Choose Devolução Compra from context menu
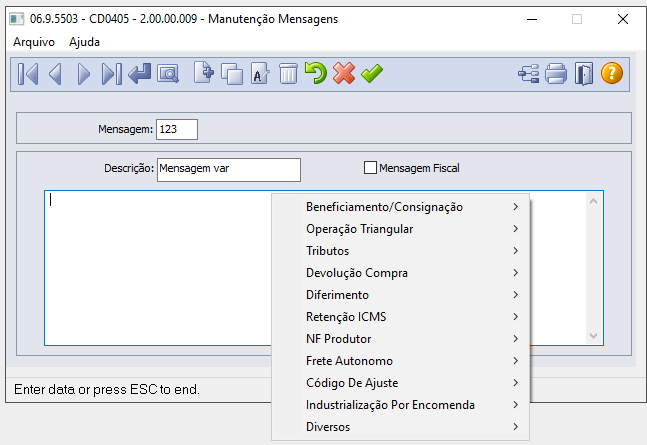 click(x=400, y=273)
